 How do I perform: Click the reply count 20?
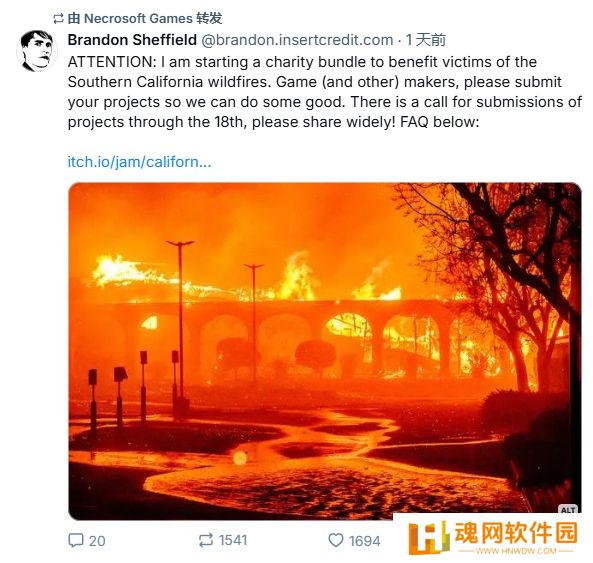97,541
